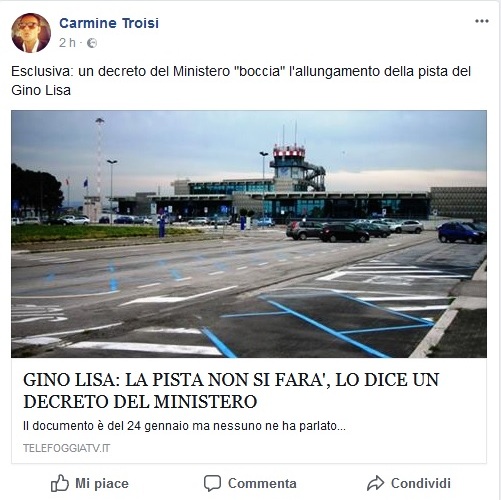501x500 pixels.
Task: Click the public audience globe icon
Action: tap(92, 43)
